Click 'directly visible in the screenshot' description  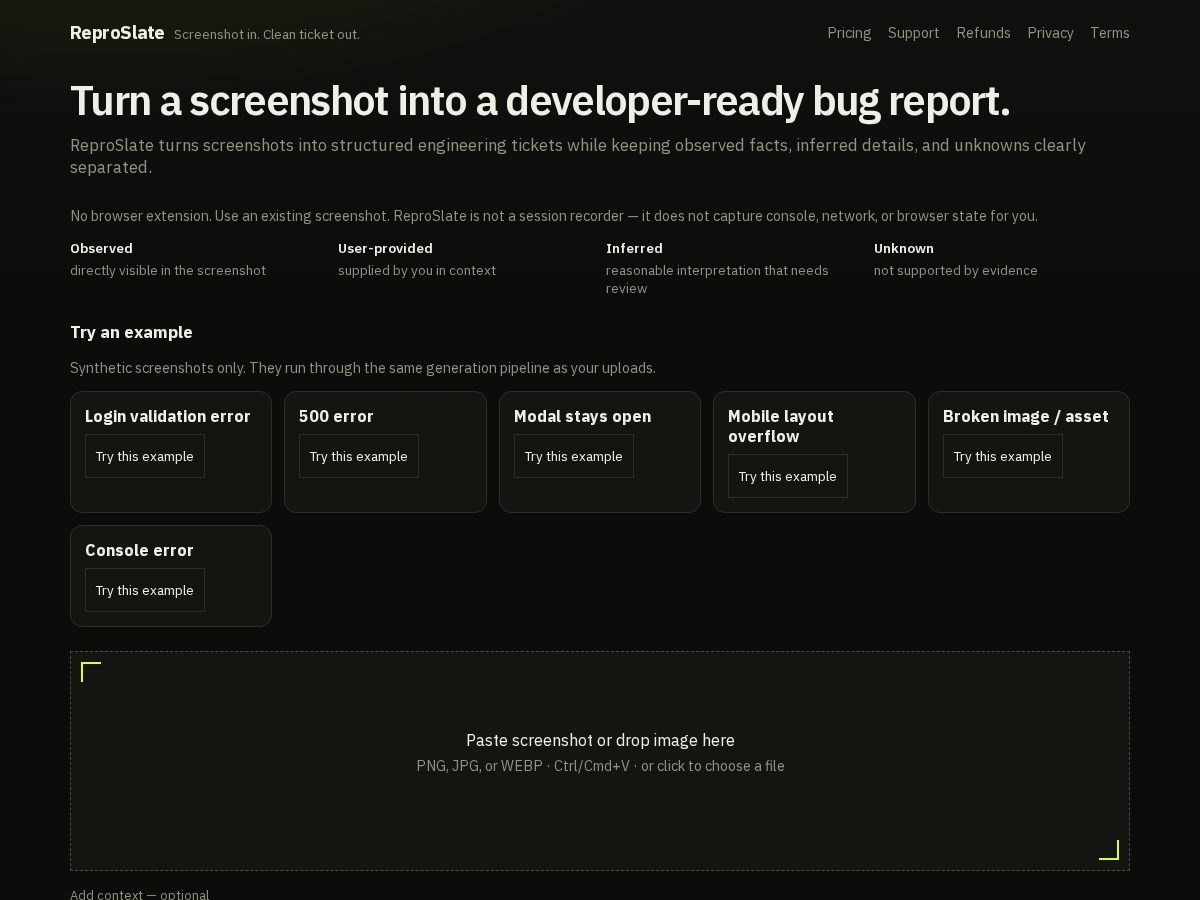pyautogui.click(x=168, y=270)
